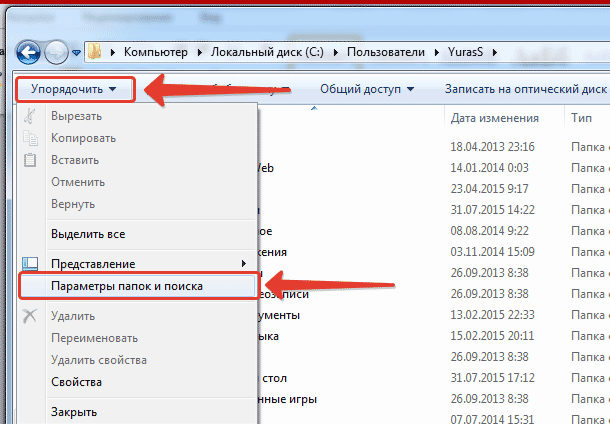Image resolution: width=610 pixels, height=424 pixels.
Task: Select date 07.07.2014 15:31
Action: click(493, 419)
